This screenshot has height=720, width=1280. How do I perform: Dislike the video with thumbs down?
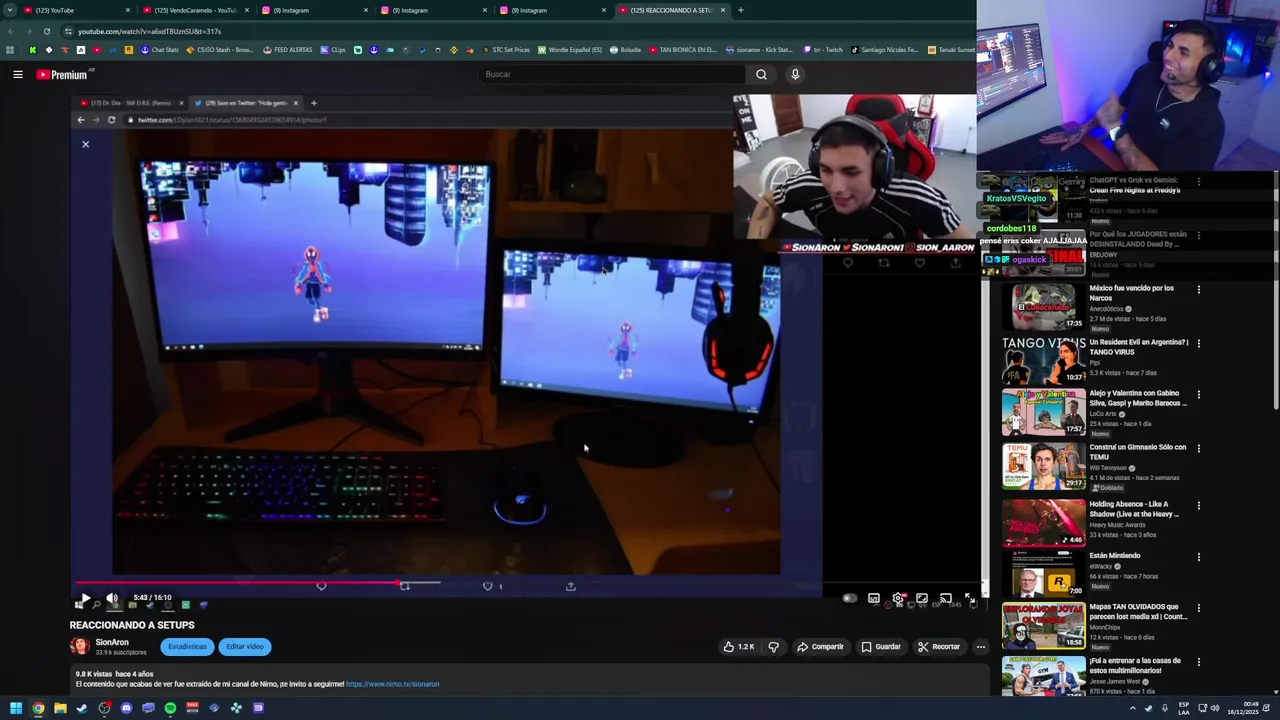click(773, 647)
